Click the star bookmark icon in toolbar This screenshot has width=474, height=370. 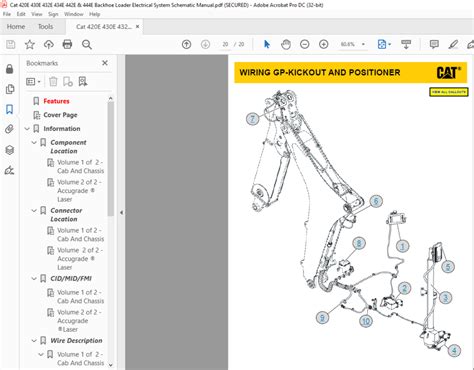tap(30, 44)
